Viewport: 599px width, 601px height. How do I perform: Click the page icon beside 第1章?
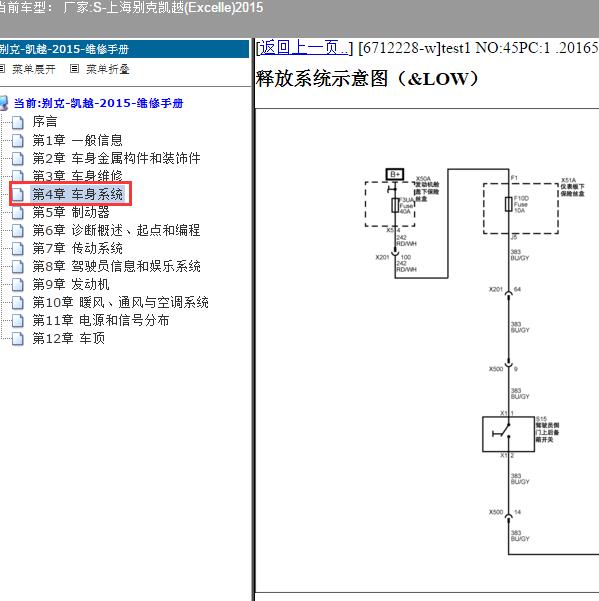(18, 141)
